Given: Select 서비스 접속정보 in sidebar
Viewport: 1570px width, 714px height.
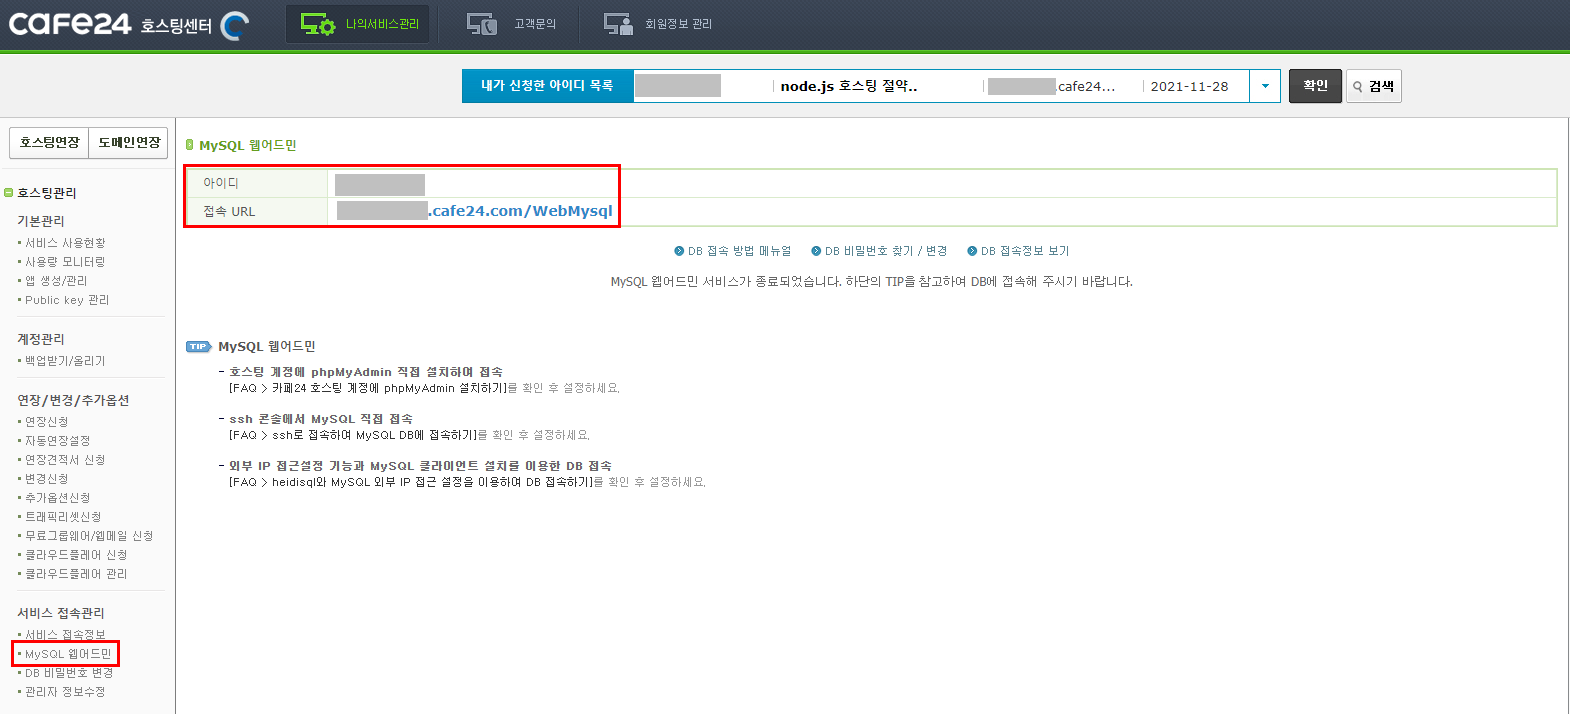Looking at the screenshot, I should tap(65, 635).
